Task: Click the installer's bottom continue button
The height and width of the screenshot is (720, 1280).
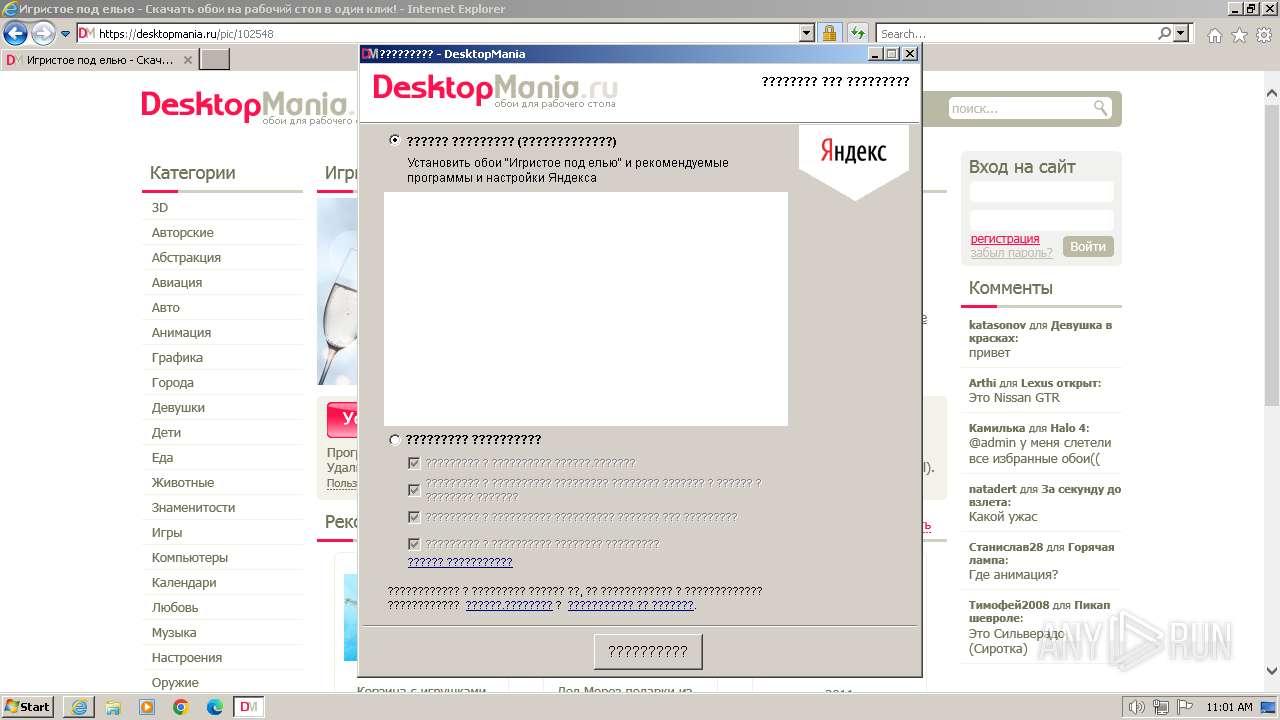Action: [648, 651]
